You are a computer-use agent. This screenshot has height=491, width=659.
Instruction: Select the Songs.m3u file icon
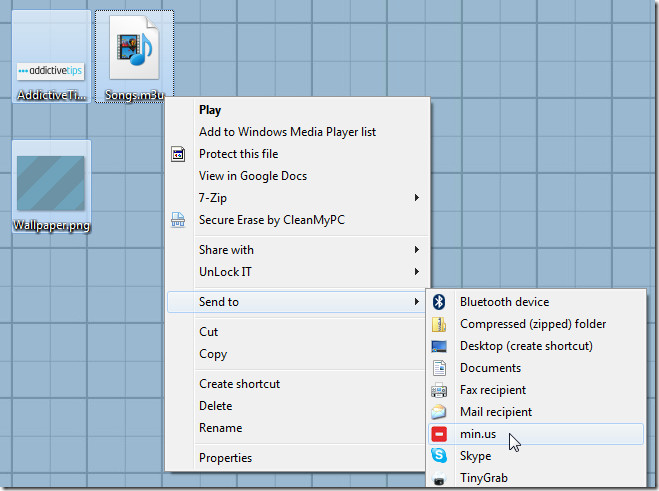click(134, 47)
